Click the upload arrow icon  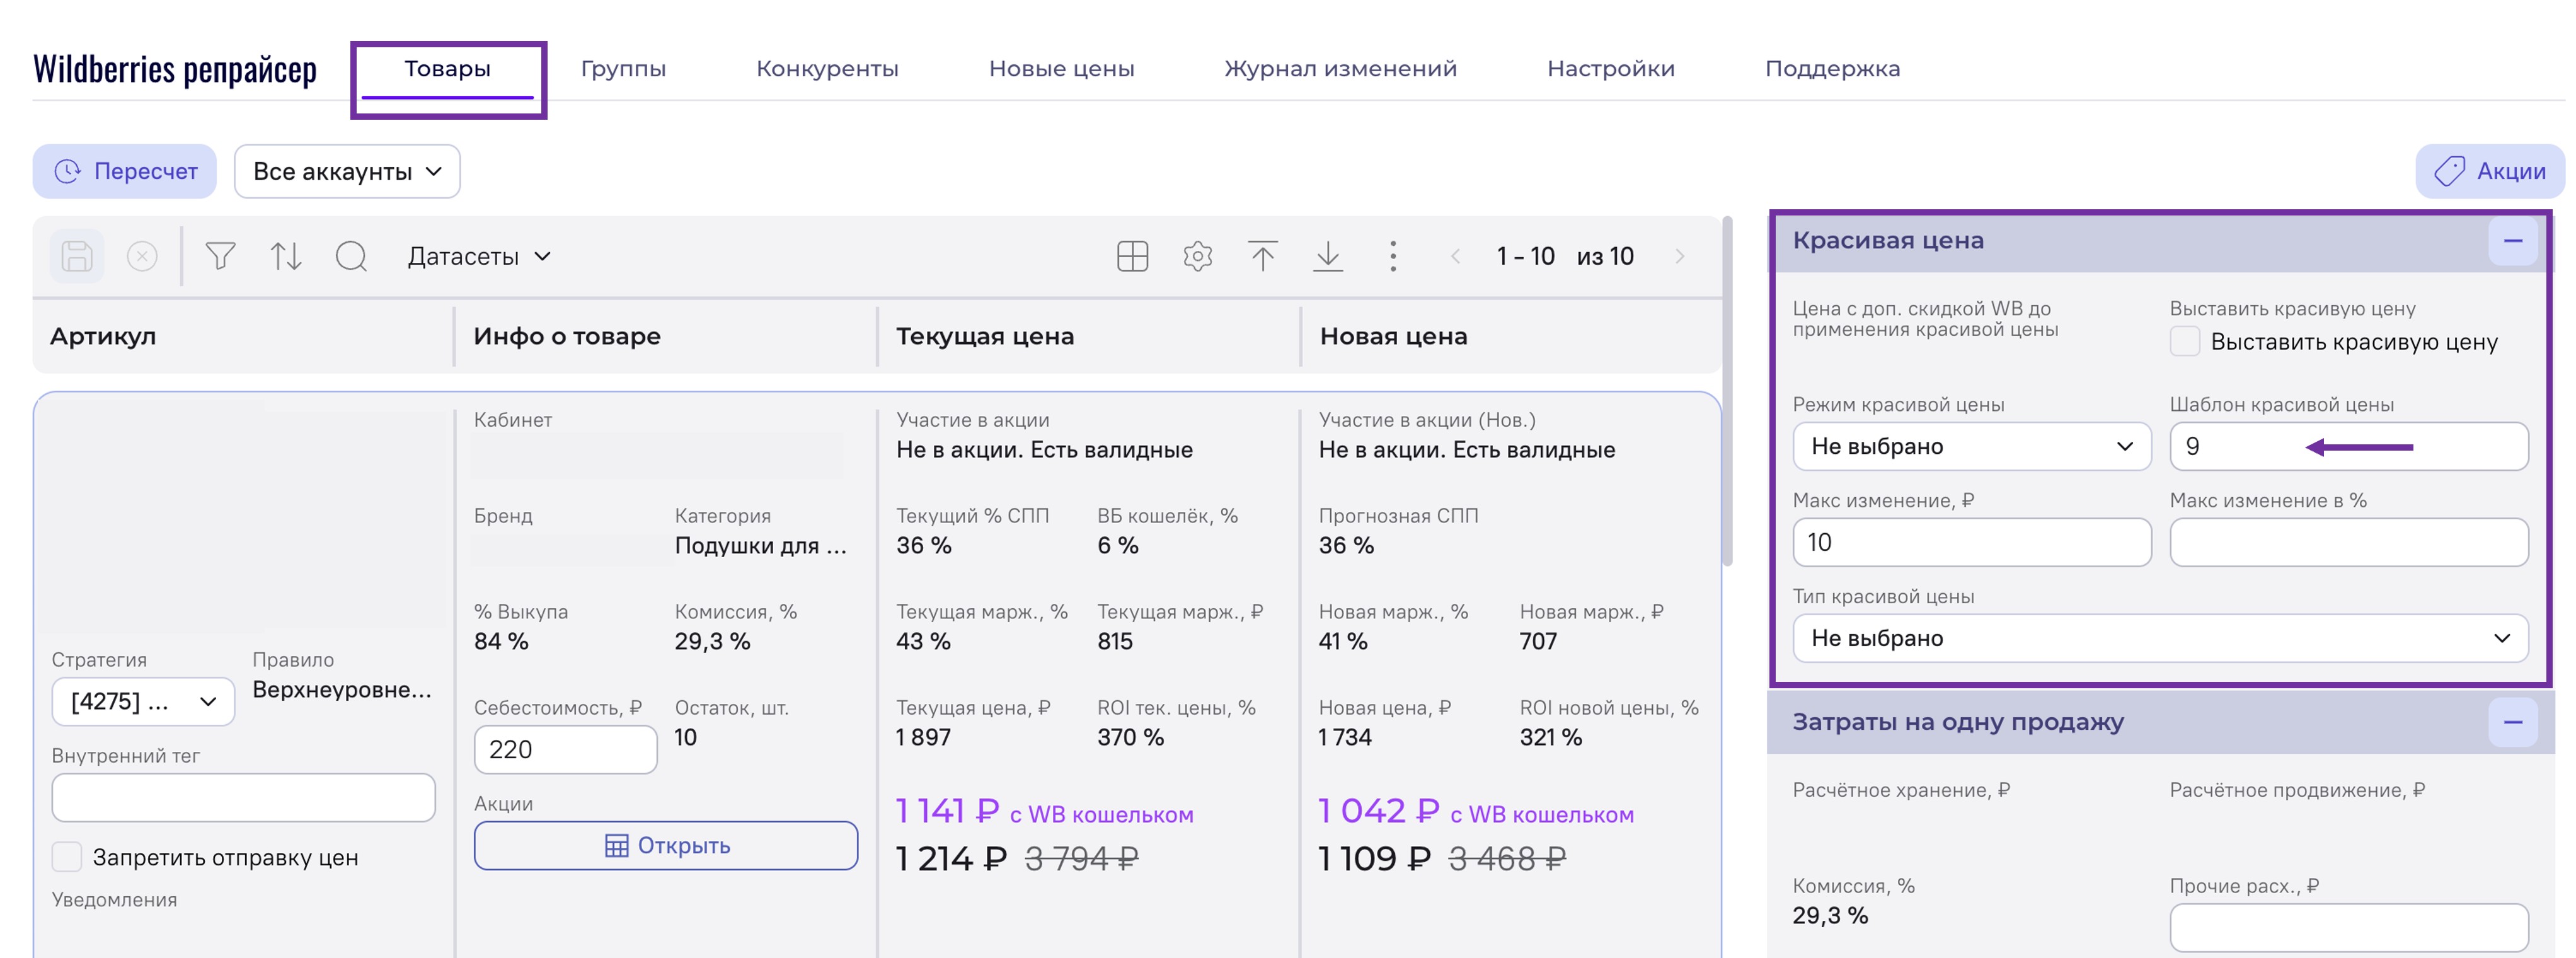pos(1262,257)
